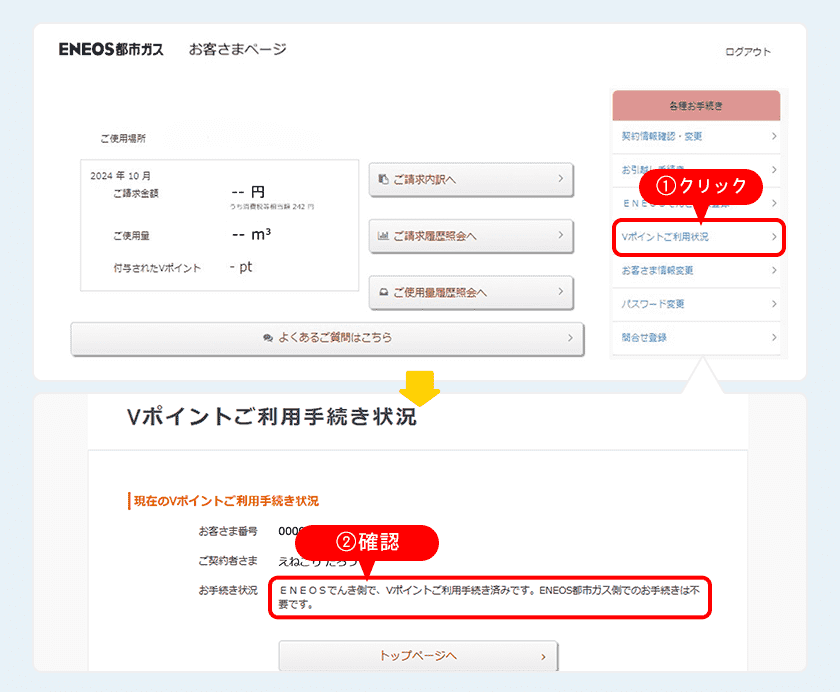Viewport: 840px width, 692px height.
Task: Open 契約情報確認・変更 in the side menu
Action: tap(696, 137)
